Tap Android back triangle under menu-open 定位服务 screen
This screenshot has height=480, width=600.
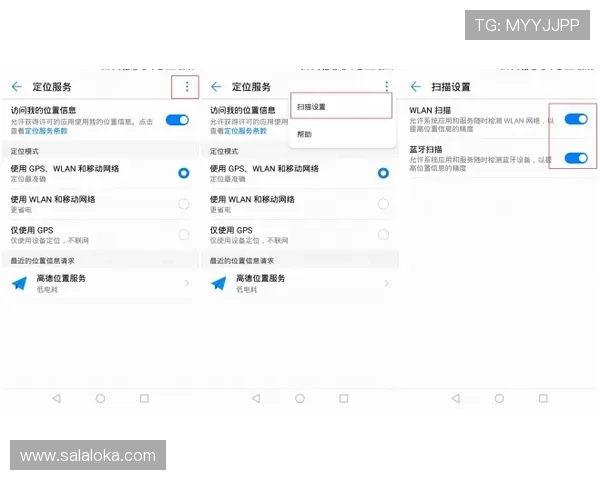256,398
